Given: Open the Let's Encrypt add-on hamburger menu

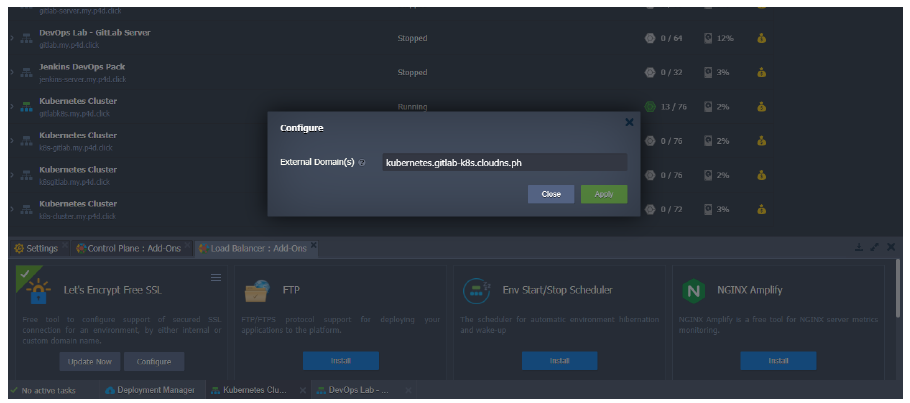Looking at the screenshot, I should (x=216, y=278).
